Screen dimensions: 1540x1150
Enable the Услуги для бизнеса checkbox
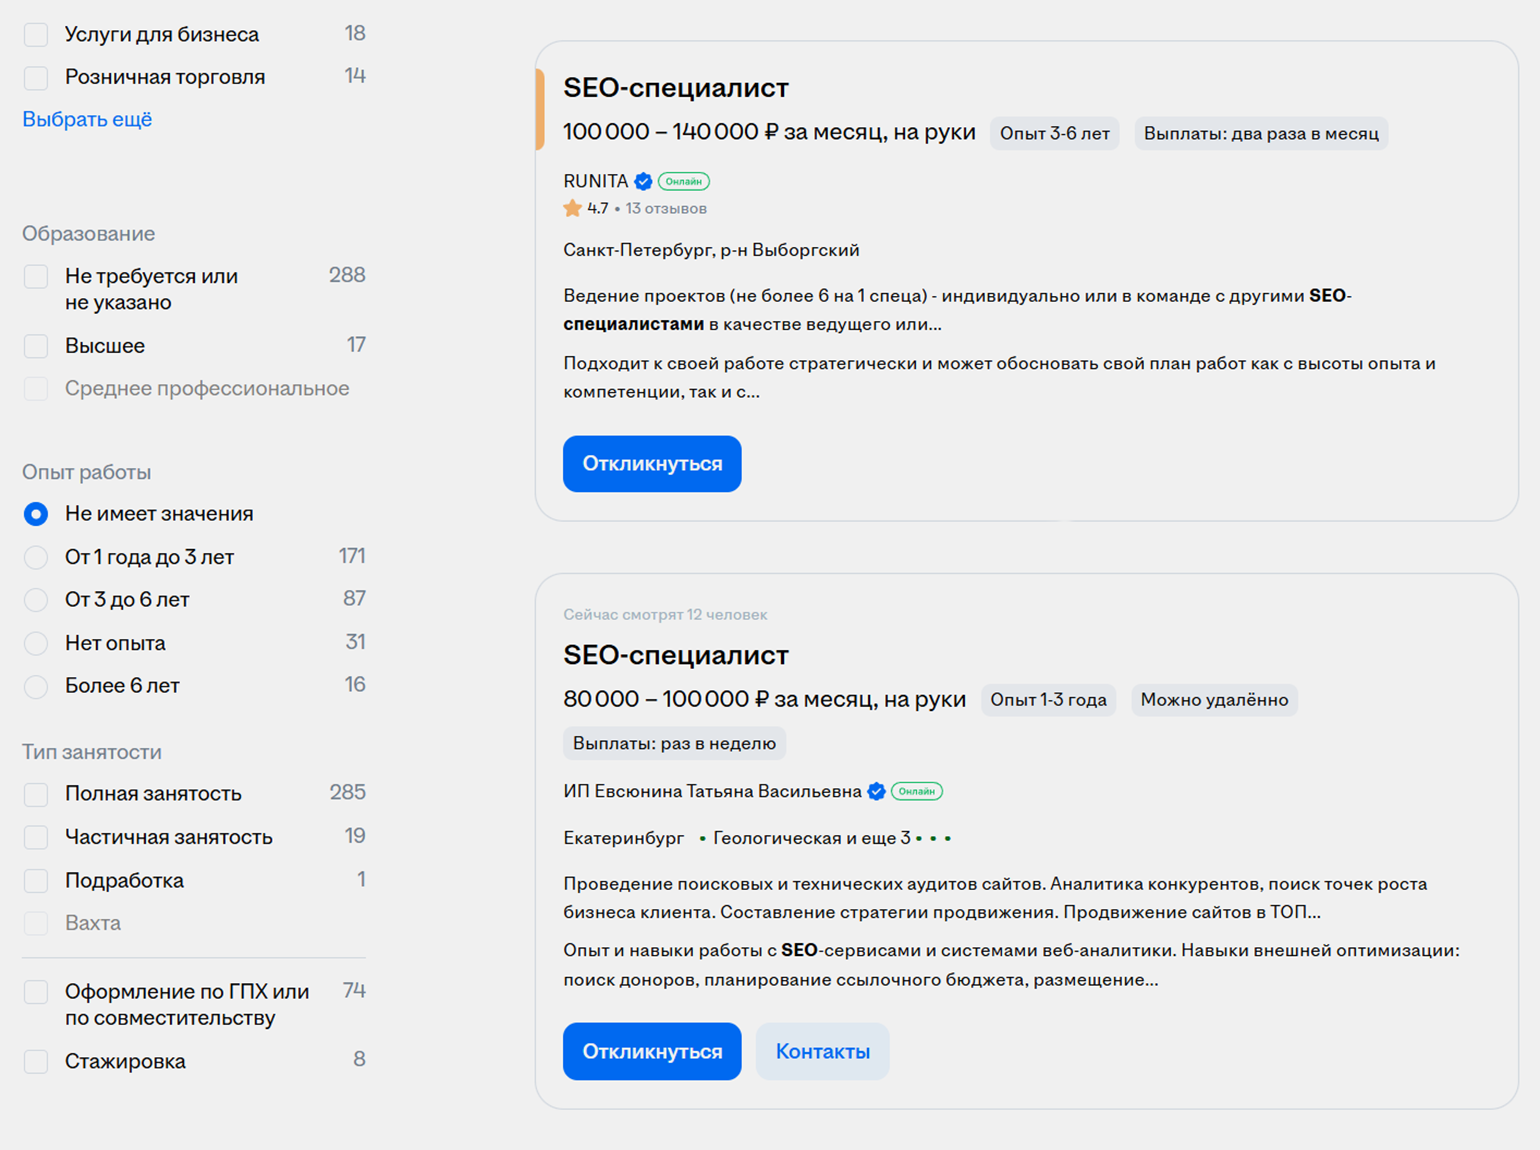pos(36,34)
